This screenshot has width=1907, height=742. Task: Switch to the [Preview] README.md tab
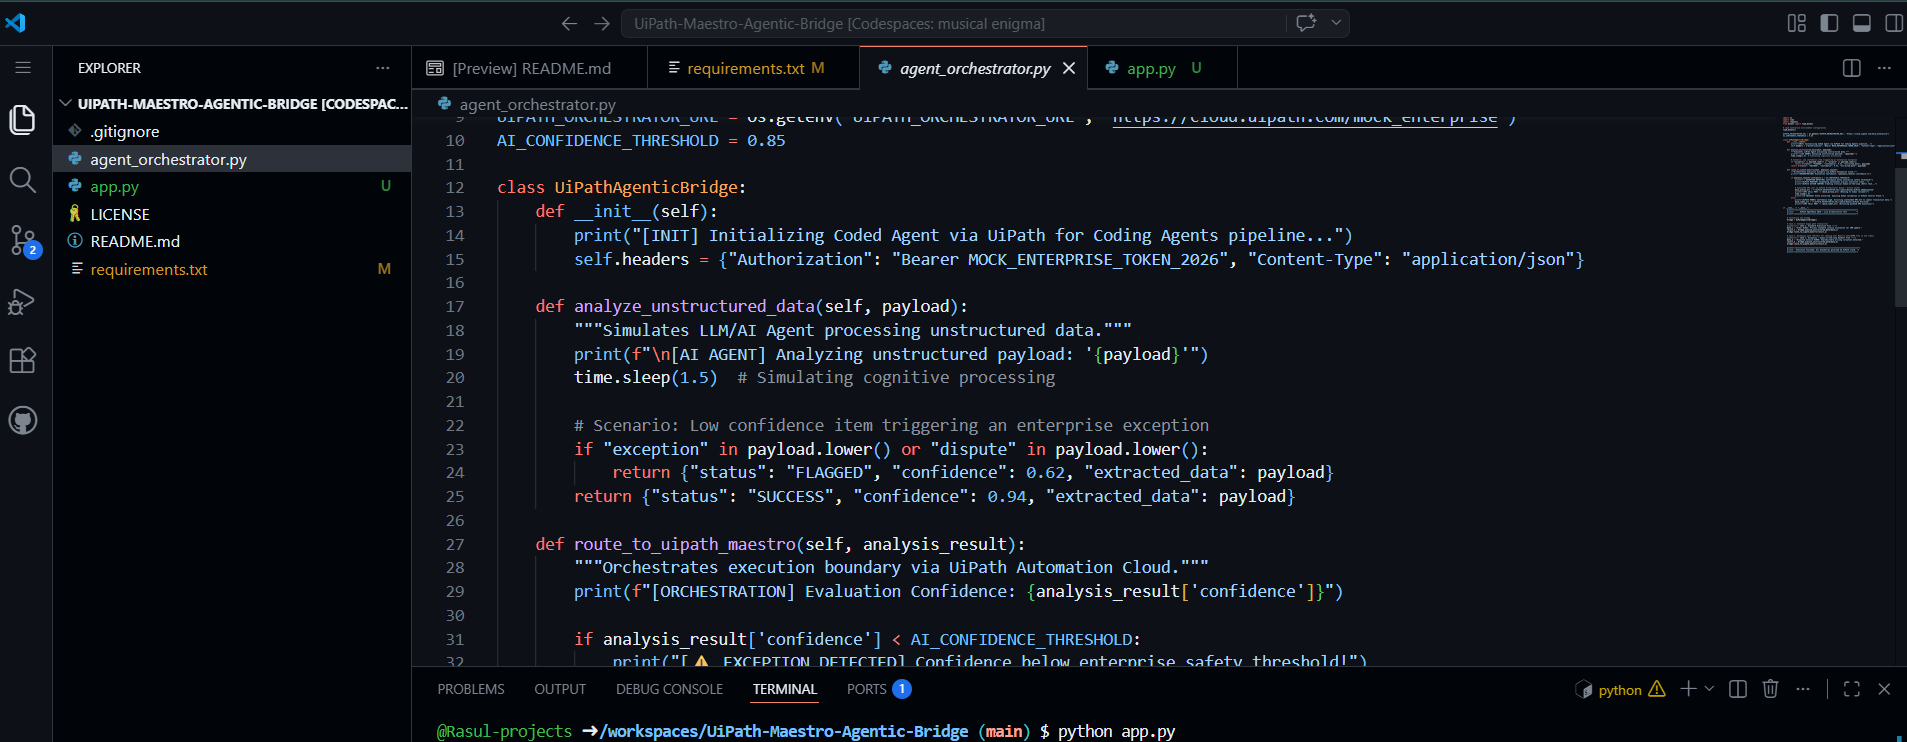pyautogui.click(x=530, y=68)
